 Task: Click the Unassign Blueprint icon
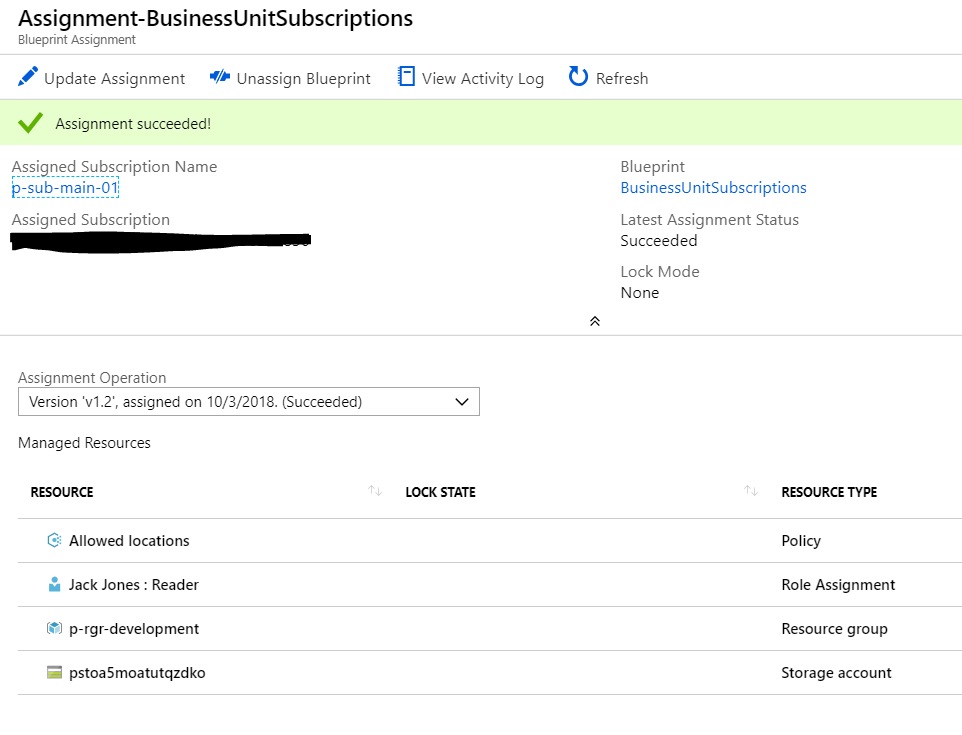tap(220, 77)
